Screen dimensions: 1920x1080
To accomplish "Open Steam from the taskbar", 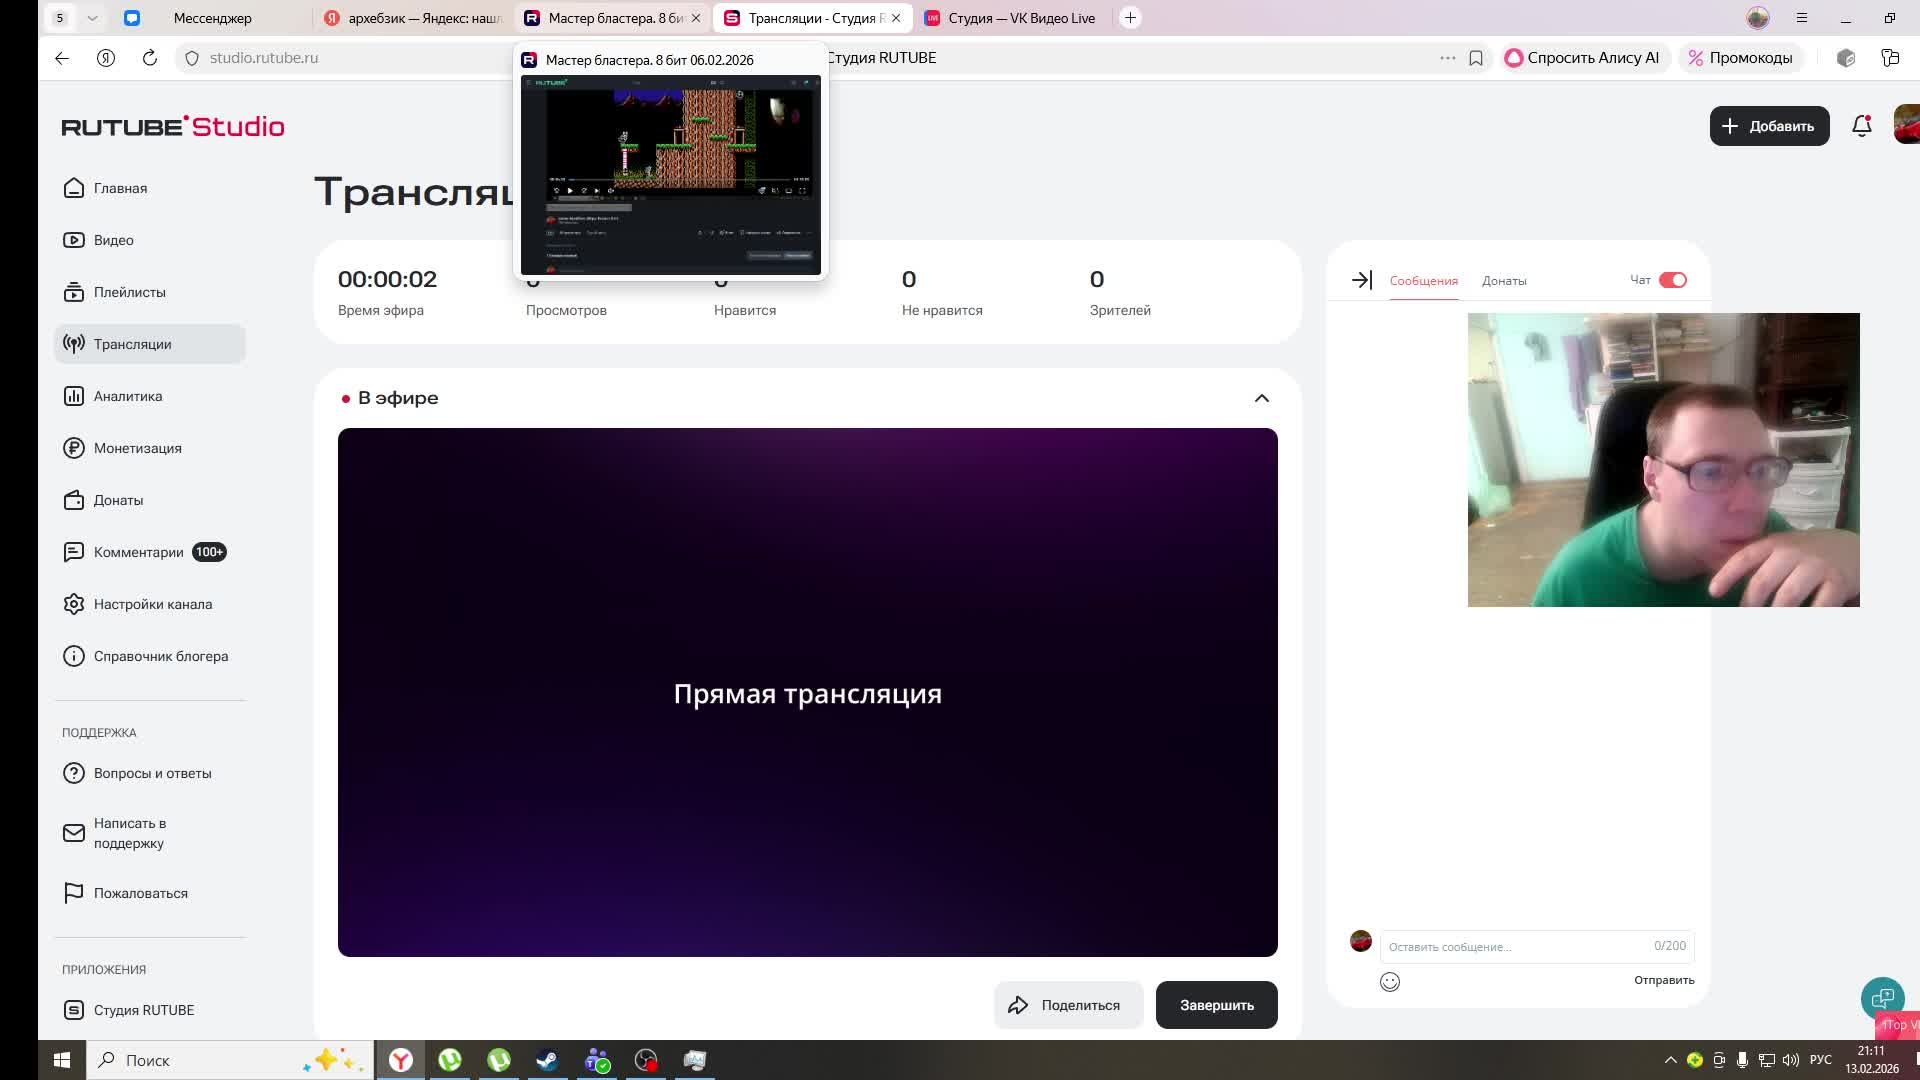I will click(547, 1060).
